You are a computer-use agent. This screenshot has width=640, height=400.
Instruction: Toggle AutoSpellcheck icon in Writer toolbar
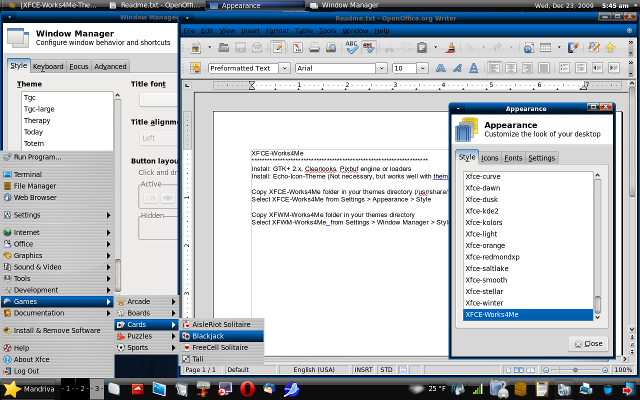pos(369,48)
